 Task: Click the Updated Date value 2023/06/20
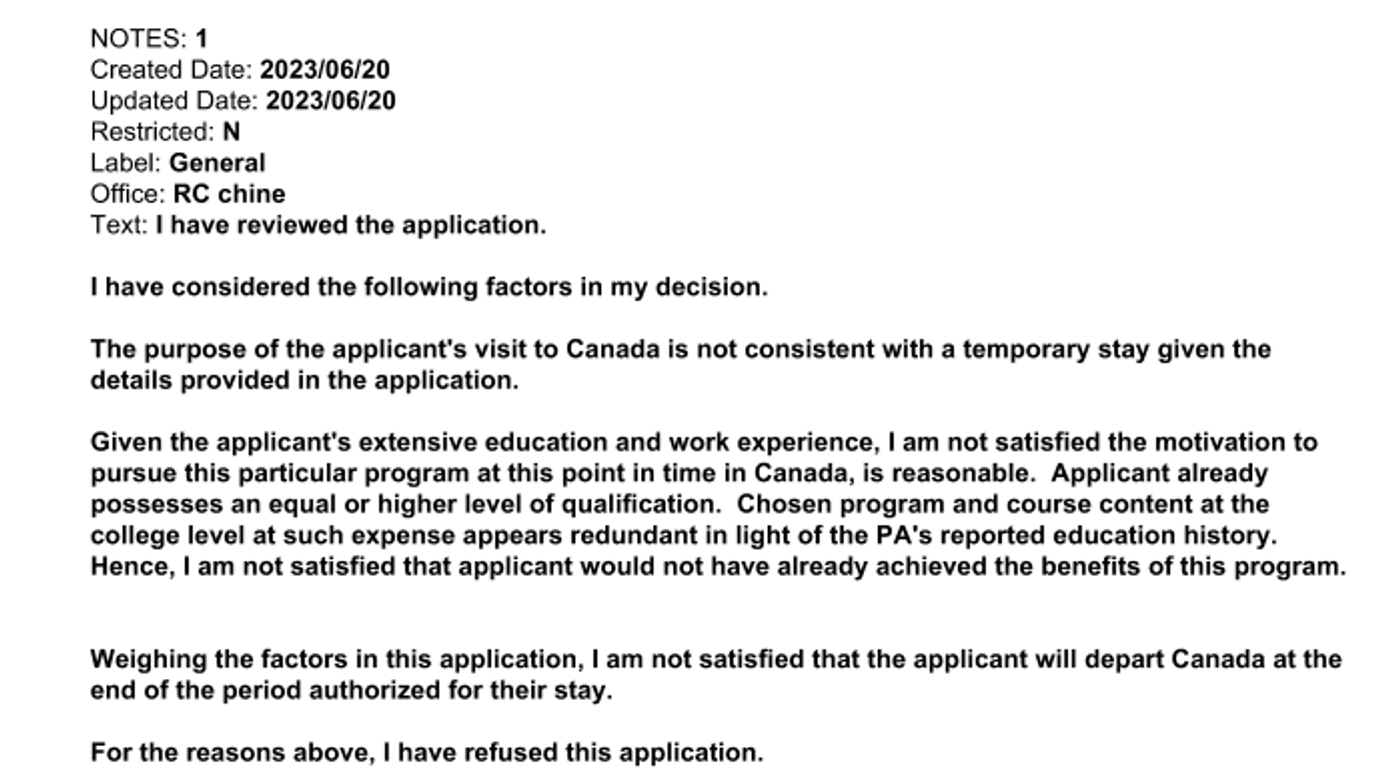coord(330,101)
